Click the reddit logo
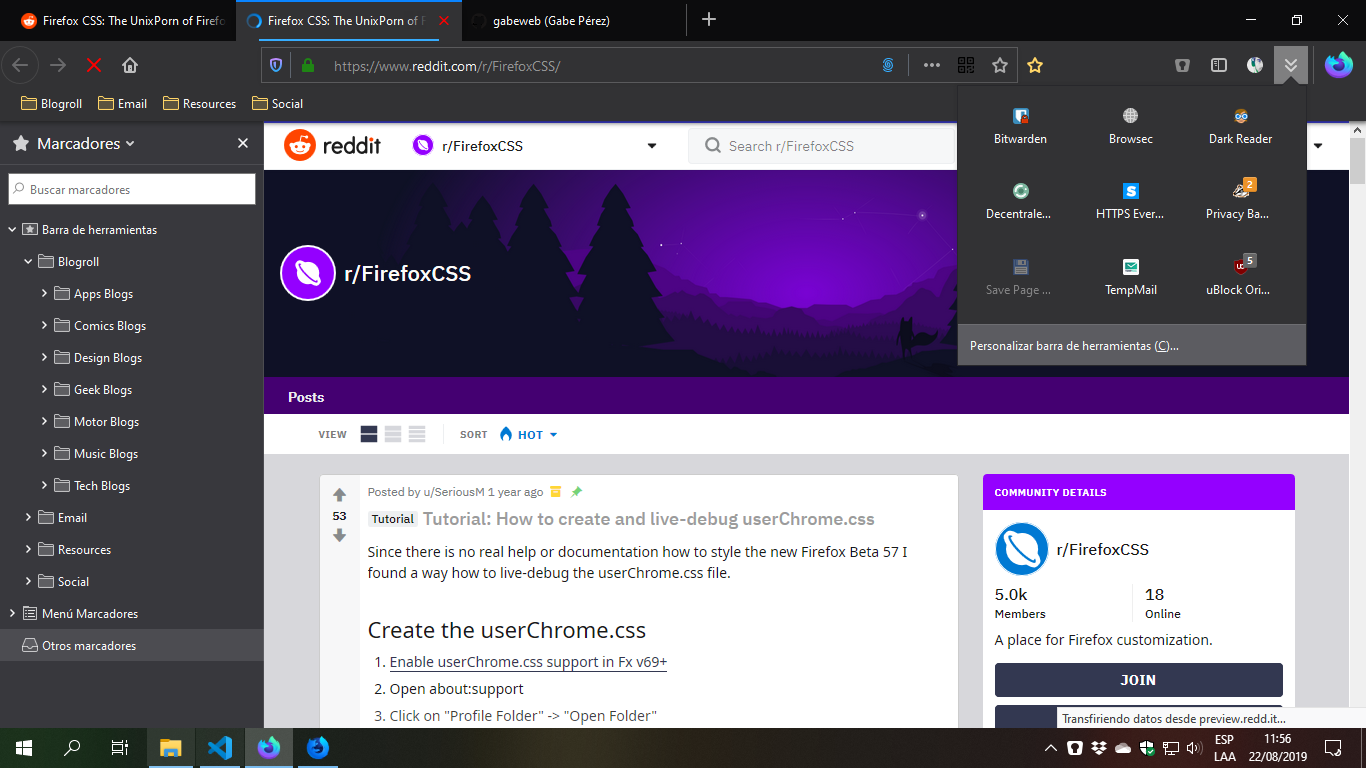This screenshot has width=1366, height=768. (x=333, y=146)
